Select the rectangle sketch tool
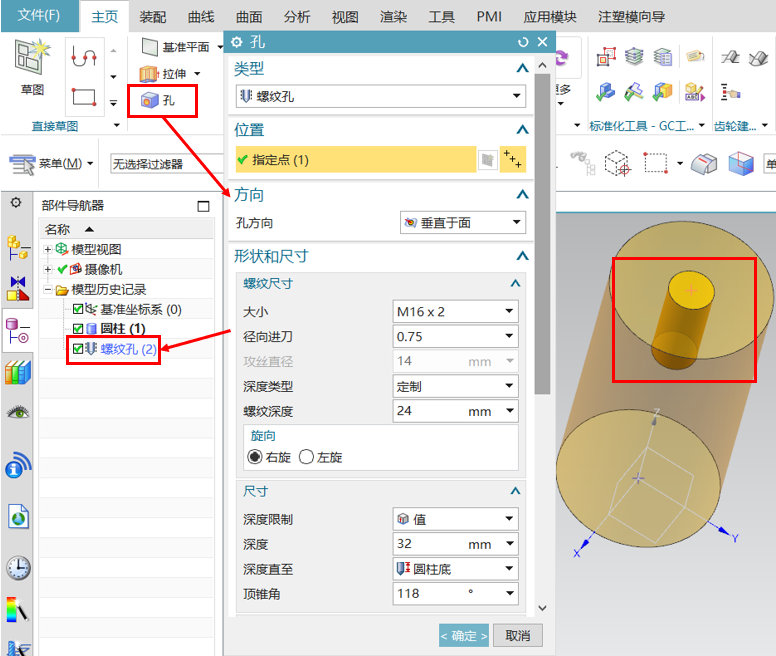 click(84, 96)
